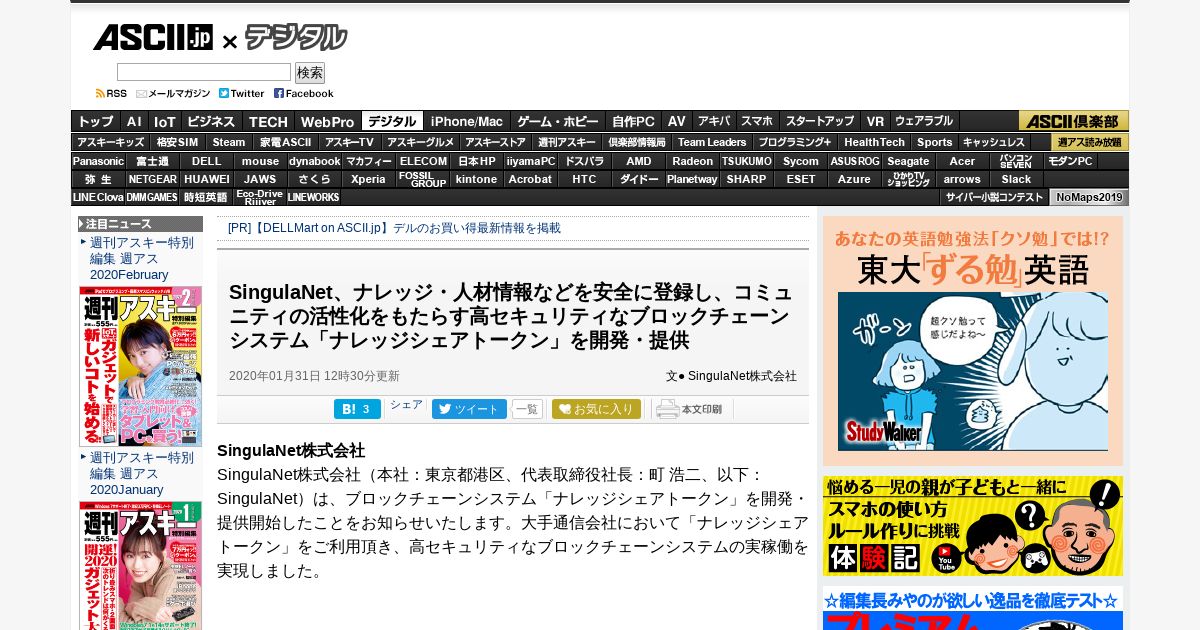The image size is (1200, 630).
Task: Open the ASCII倶楽部 banner button
Action: click(1074, 121)
